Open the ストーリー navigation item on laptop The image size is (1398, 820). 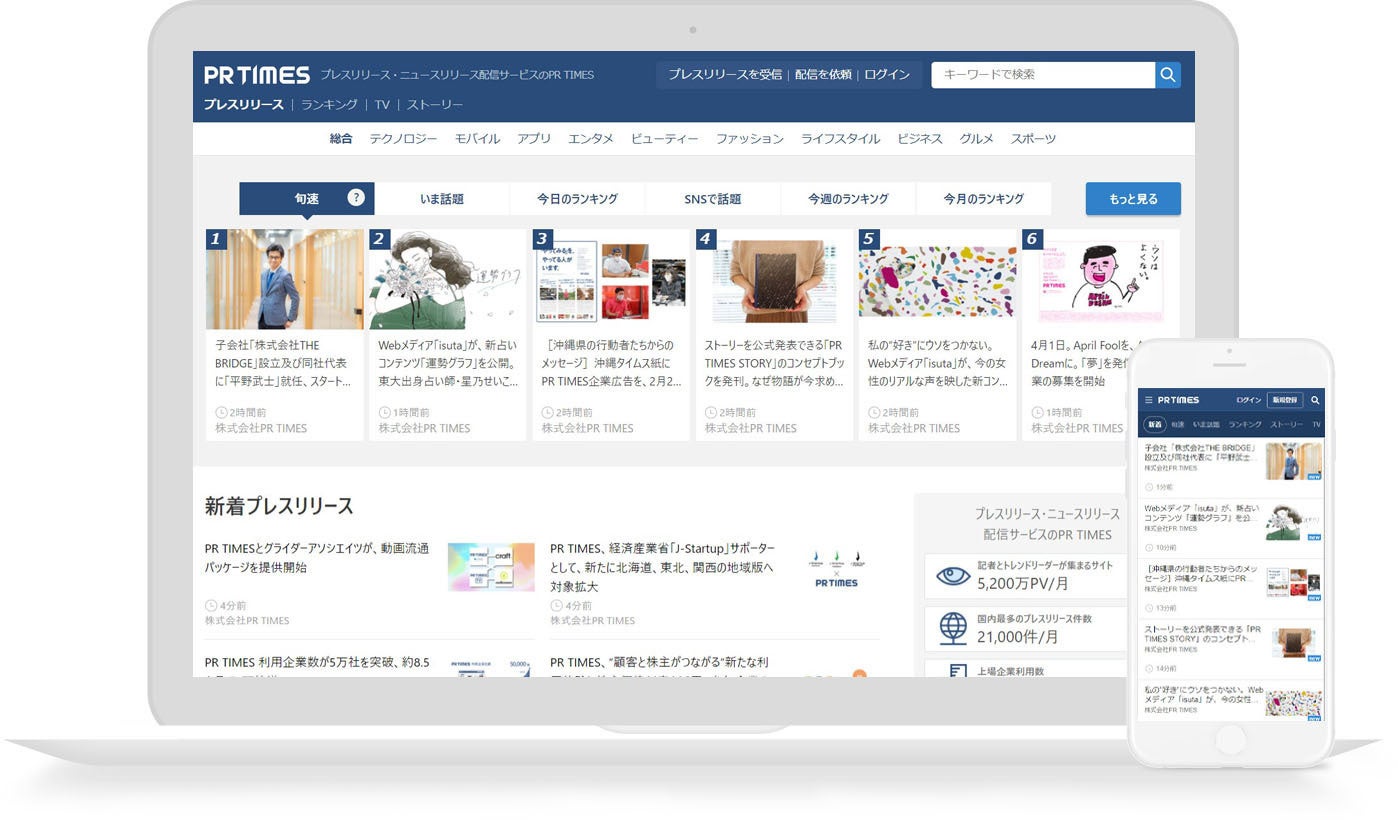pyautogui.click(x=435, y=105)
